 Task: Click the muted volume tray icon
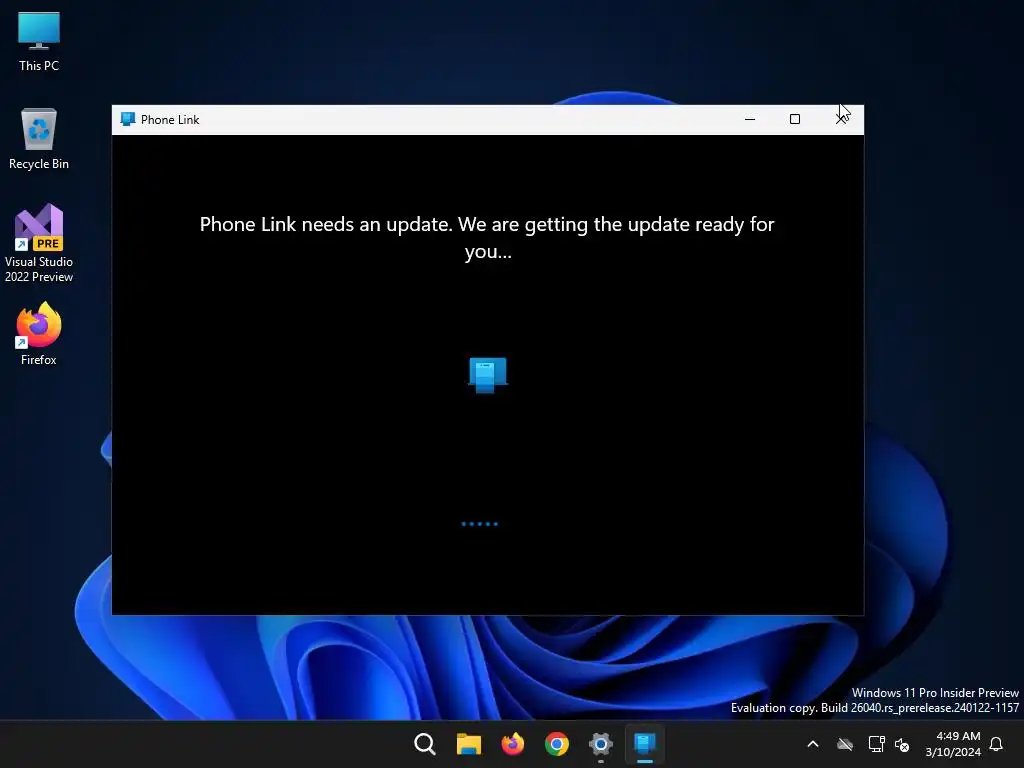[x=902, y=744]
